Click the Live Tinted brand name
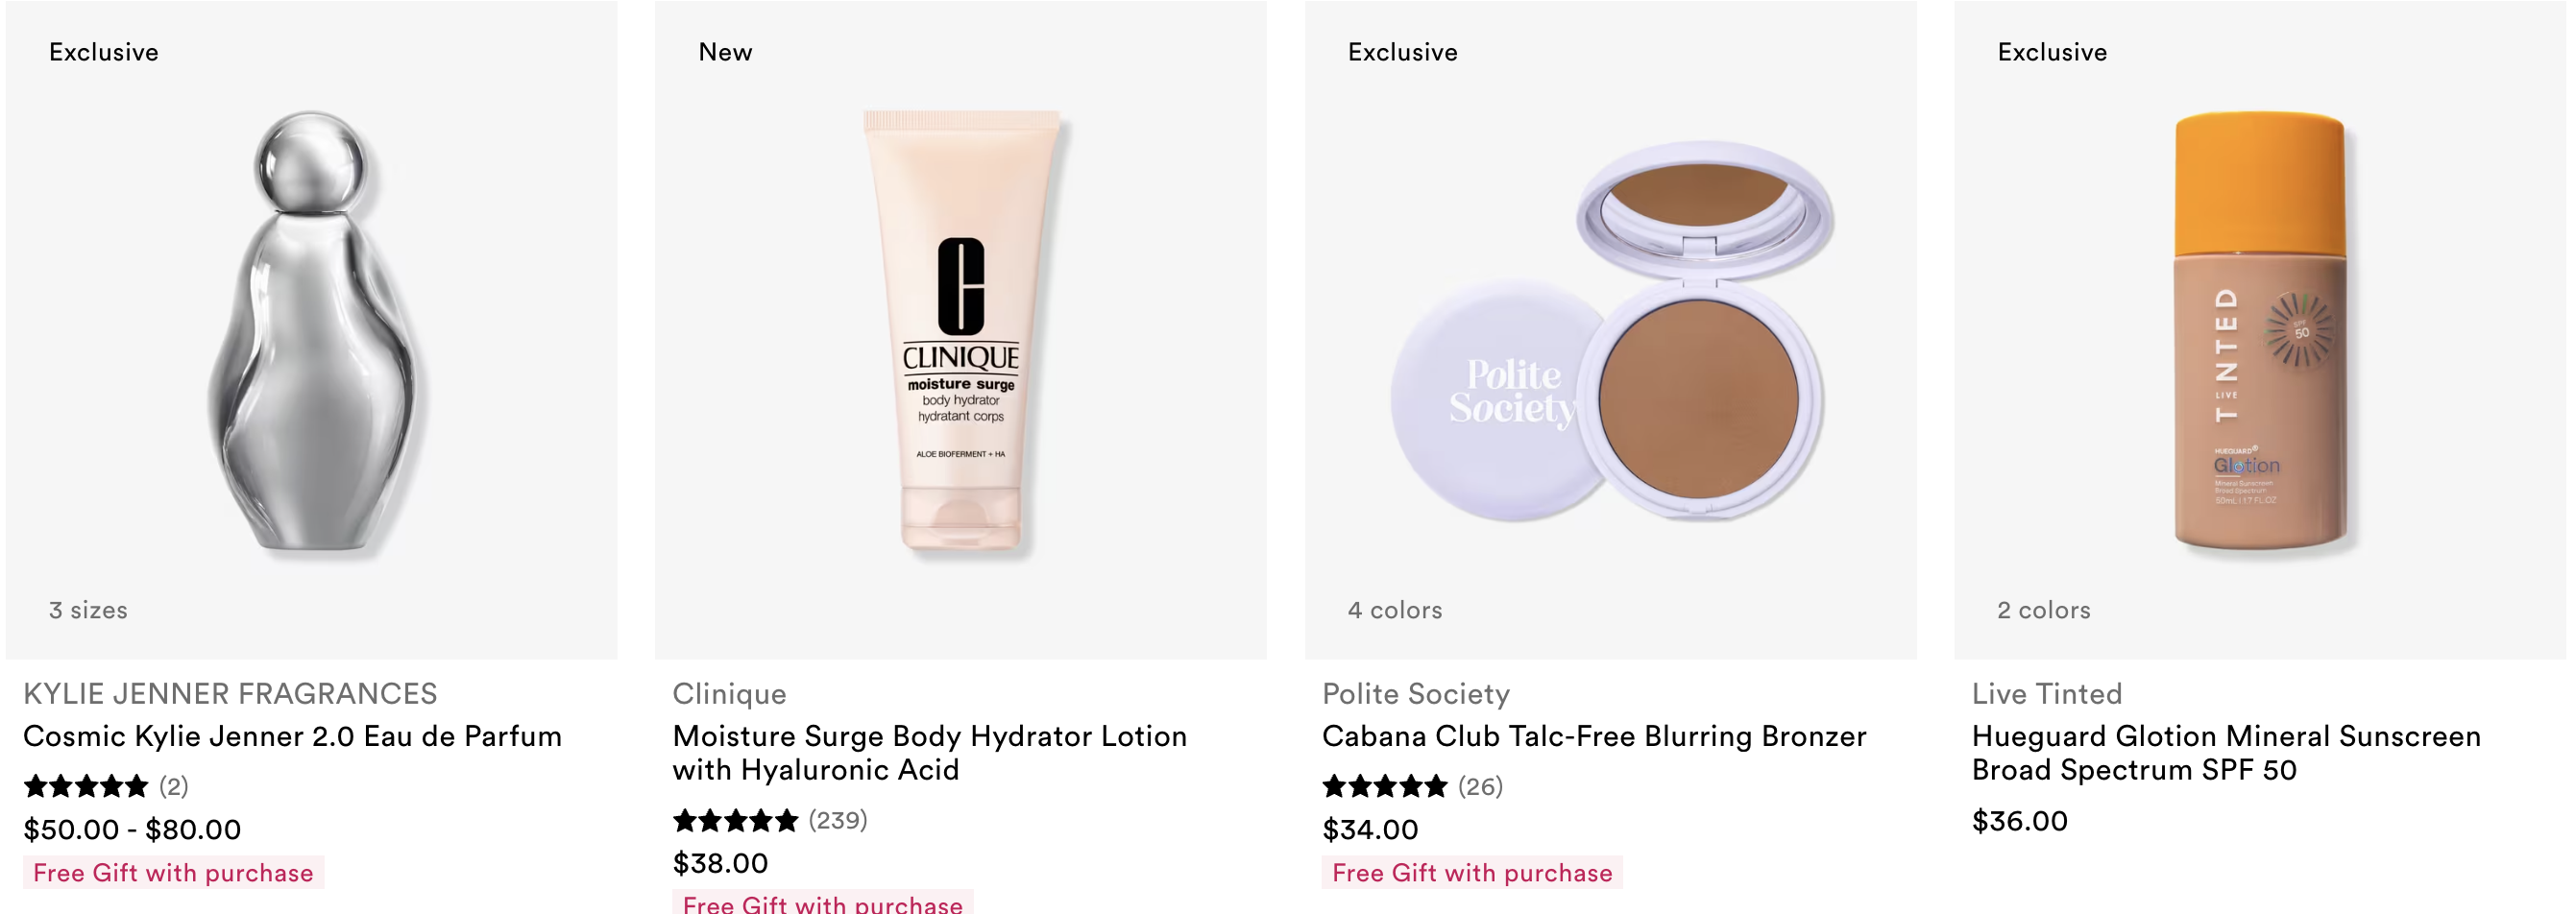 pyautogui.click(x=2047, y=693)
